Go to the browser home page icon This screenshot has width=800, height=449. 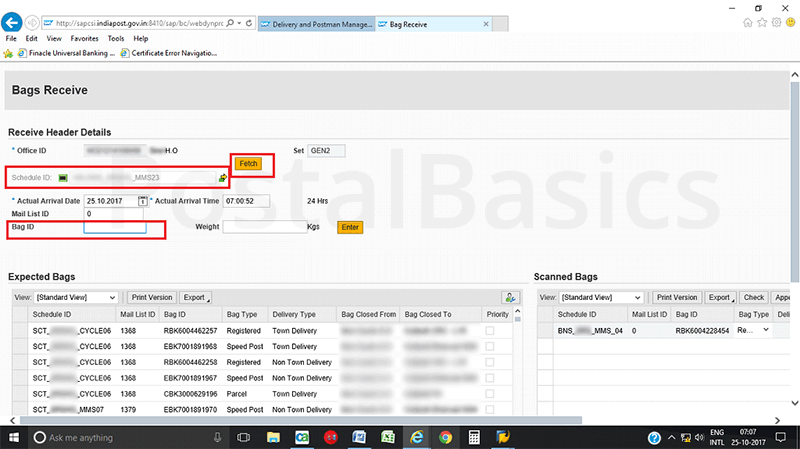(749, 22)
